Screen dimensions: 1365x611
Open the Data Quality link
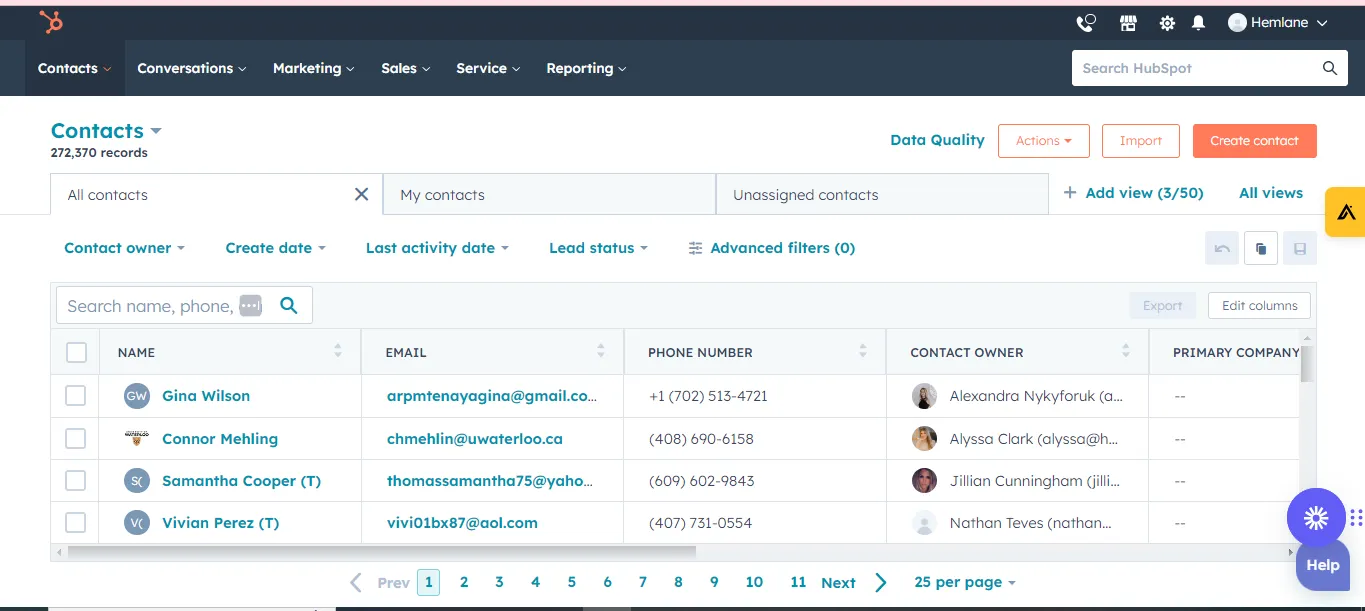(937, 140)
